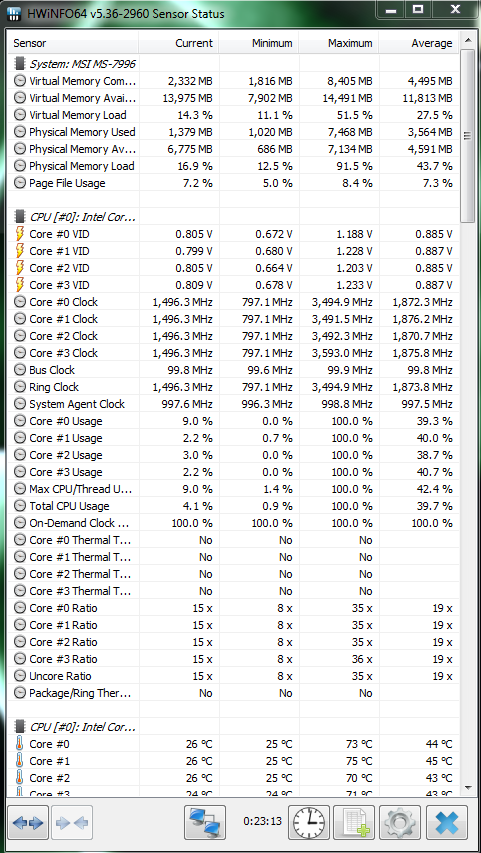
Task: Click the Maximum column header
Action: coord(338,43)
